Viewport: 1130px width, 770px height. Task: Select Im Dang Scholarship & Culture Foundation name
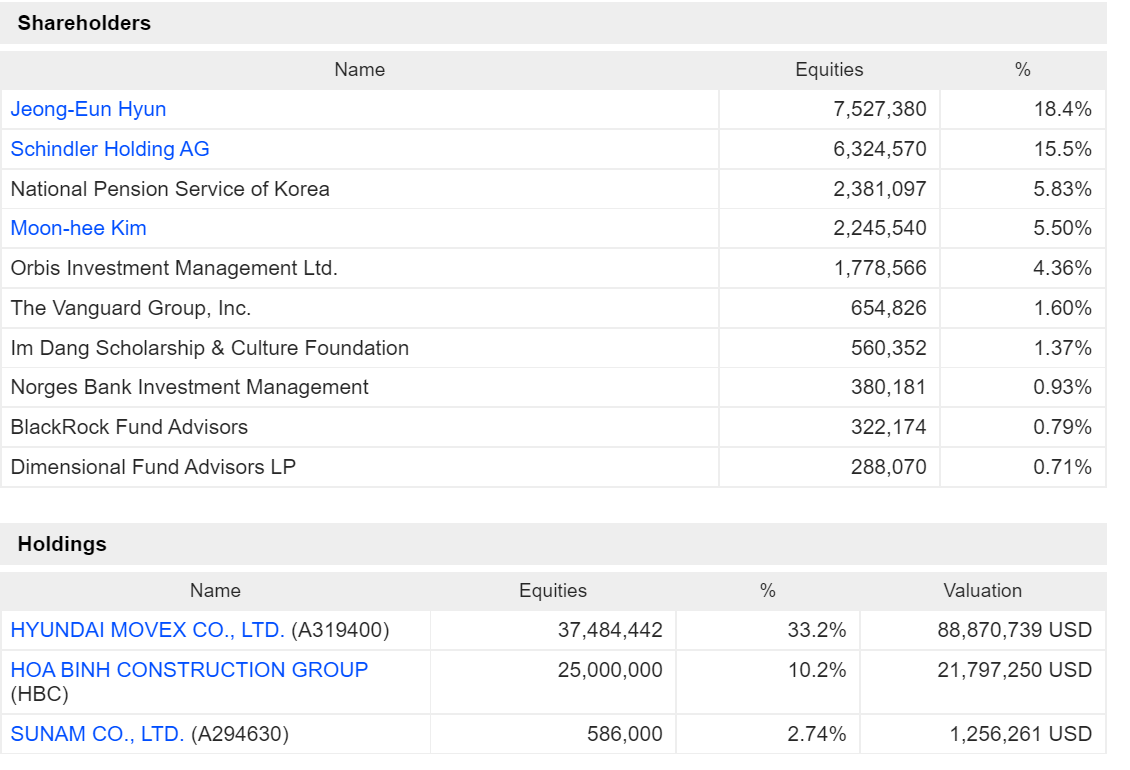pos(210,348)
